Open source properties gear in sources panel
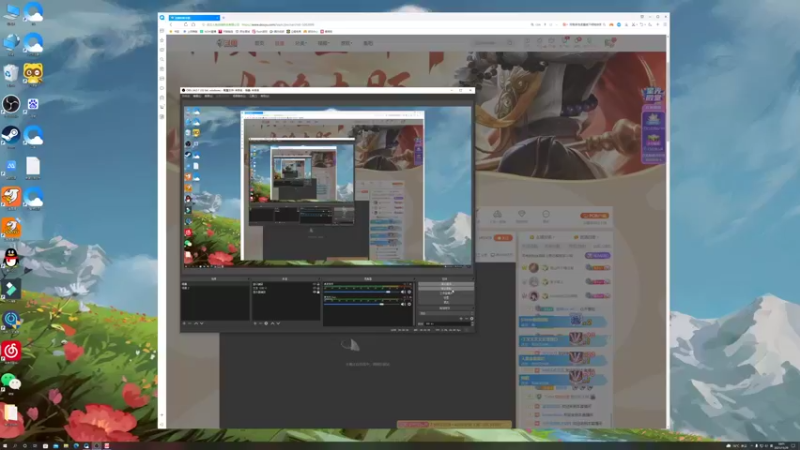This screenshot has height=450, width=800. [266, 323]
